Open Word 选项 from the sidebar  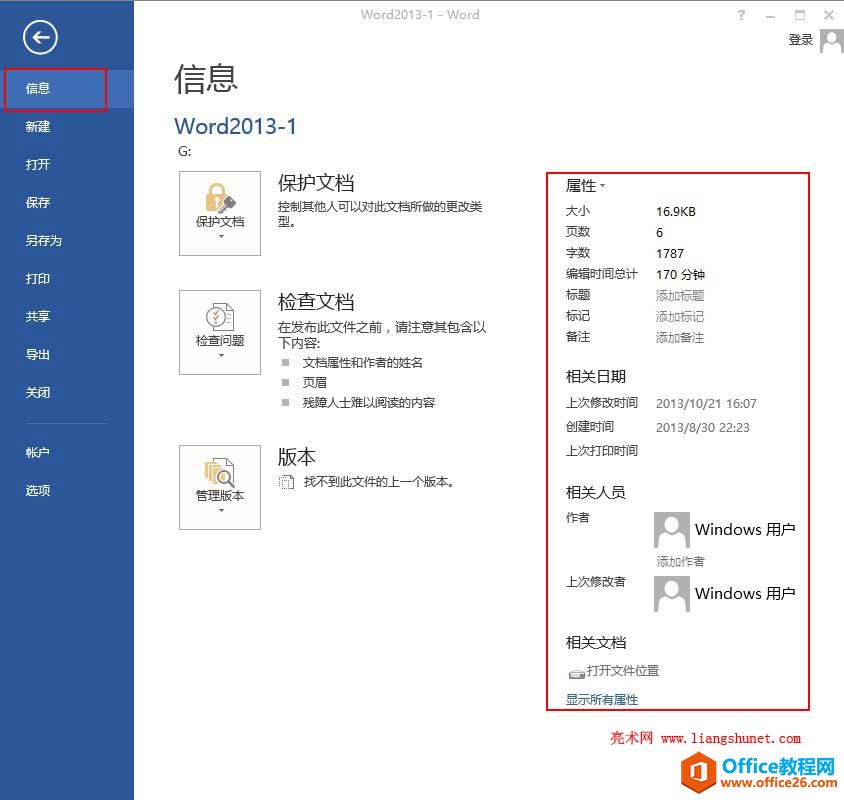(38, 491)
